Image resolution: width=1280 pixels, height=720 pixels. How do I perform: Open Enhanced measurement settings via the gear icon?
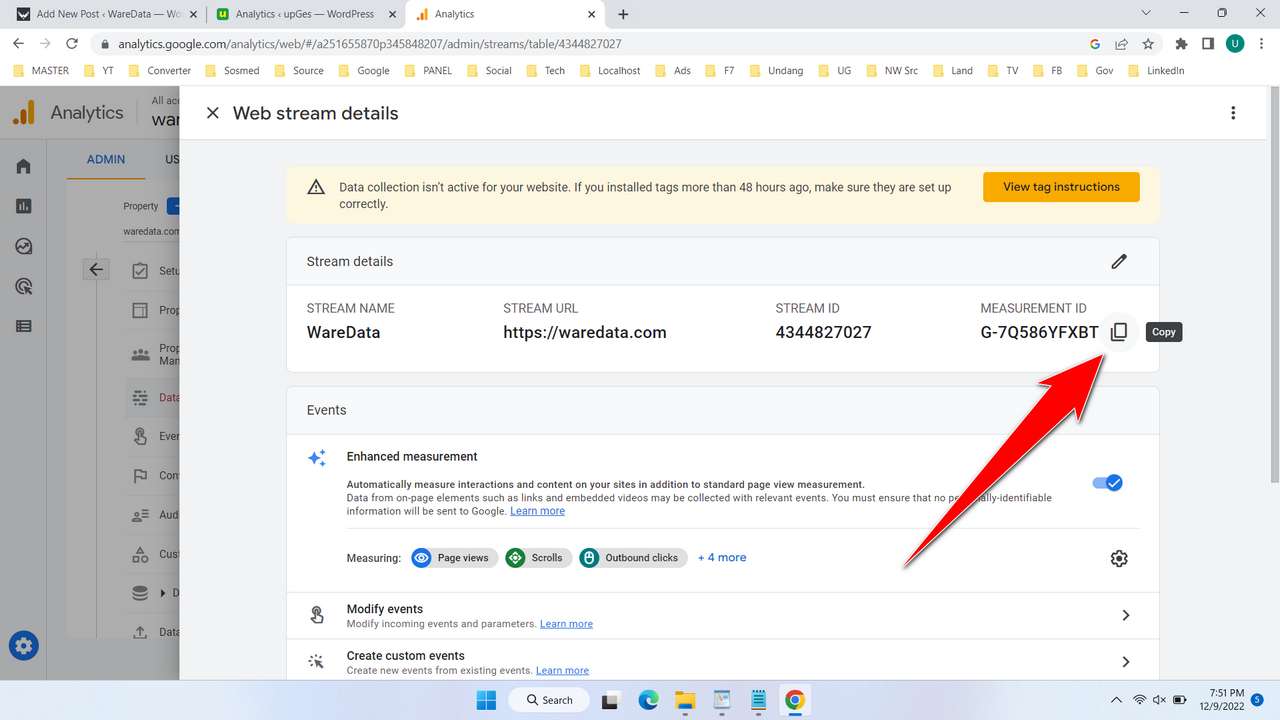point(1118,558)
